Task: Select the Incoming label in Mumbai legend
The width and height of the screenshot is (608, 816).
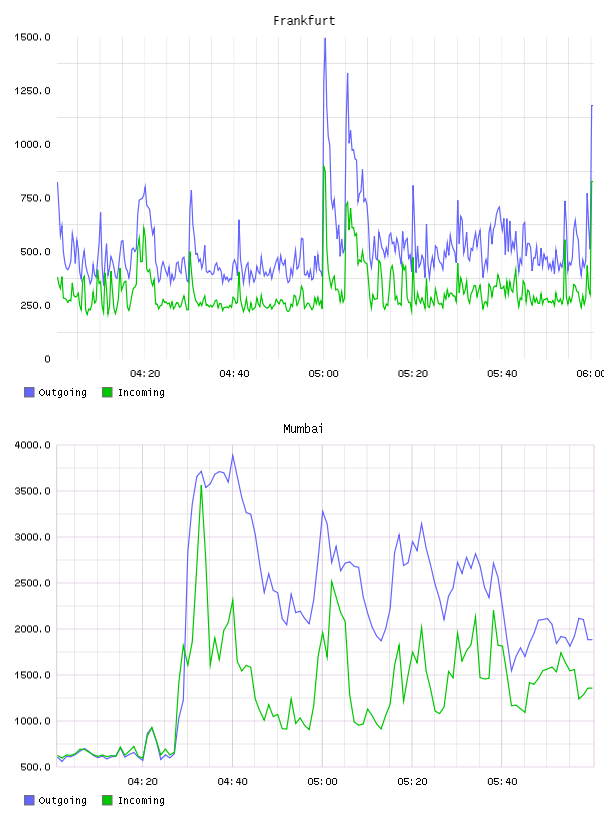Action: tap(141, 801)
